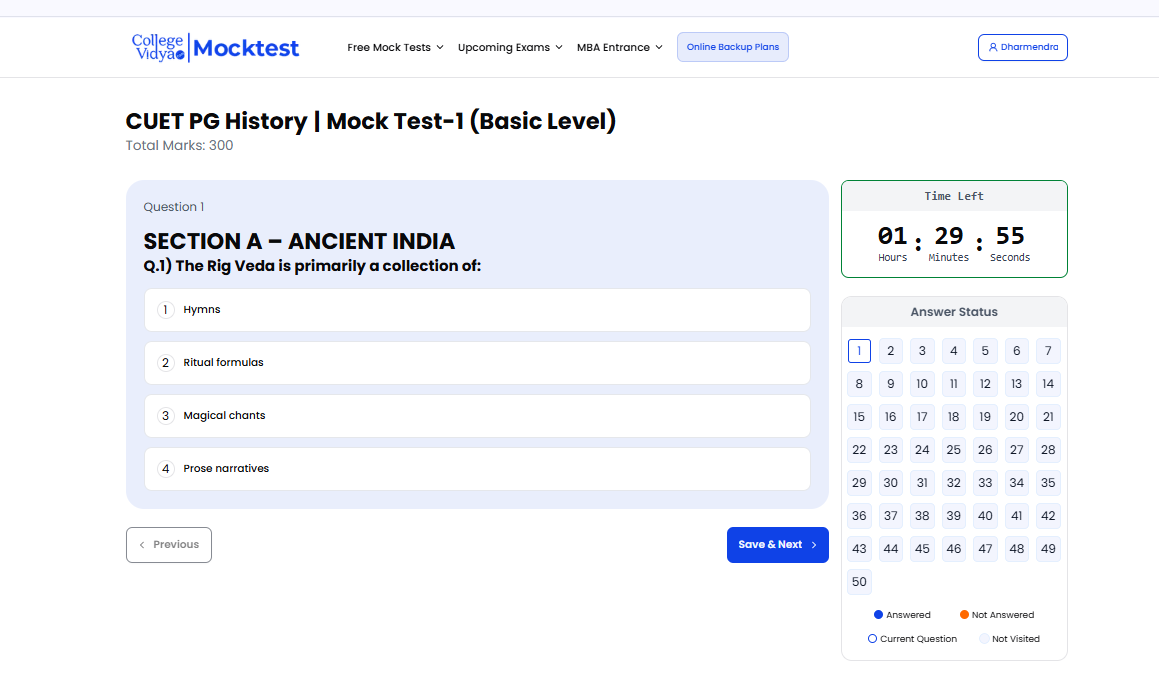Click the Dharmendra account button
The image size is (1159, 675).
tap(1022, 47)
